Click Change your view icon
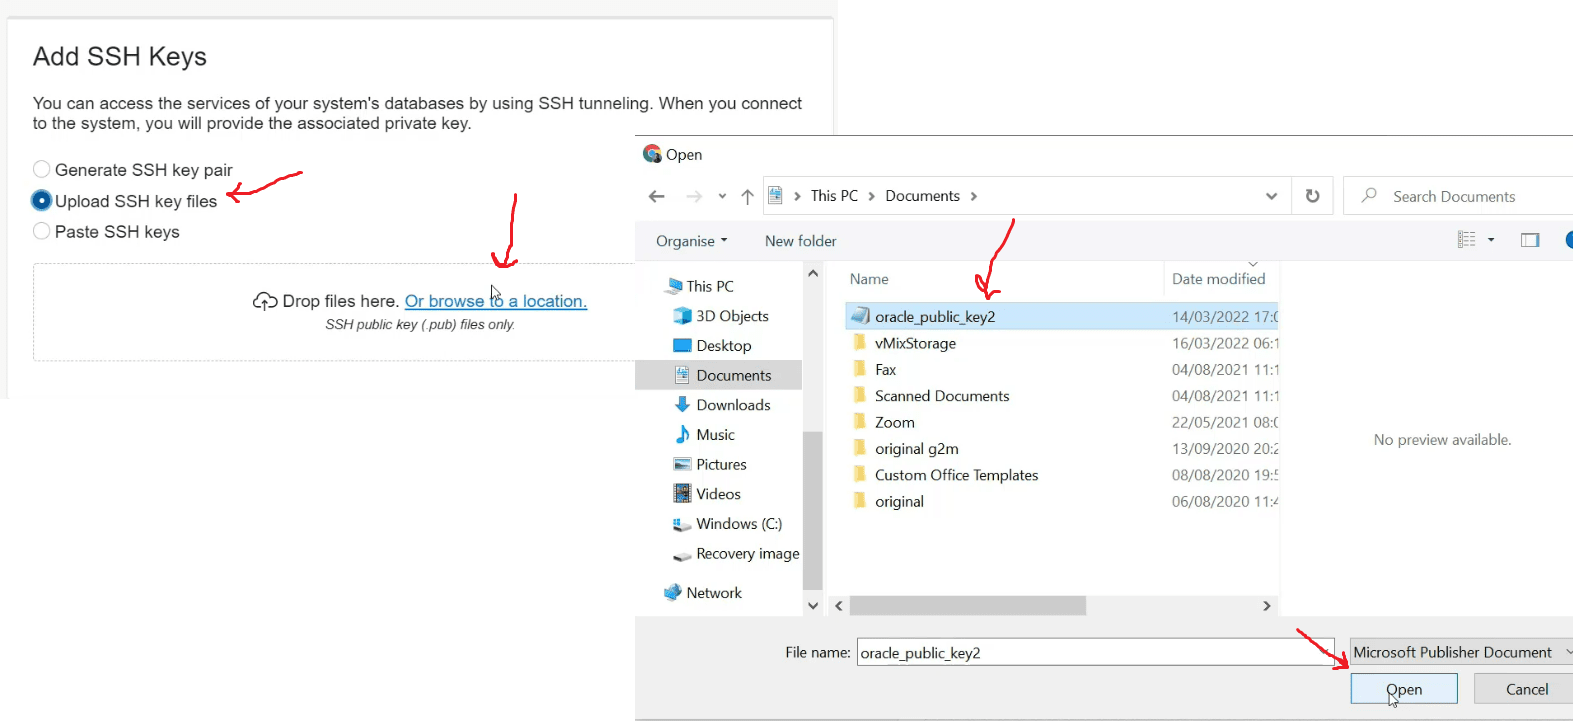1573x726 pixels. (1466, 240)
